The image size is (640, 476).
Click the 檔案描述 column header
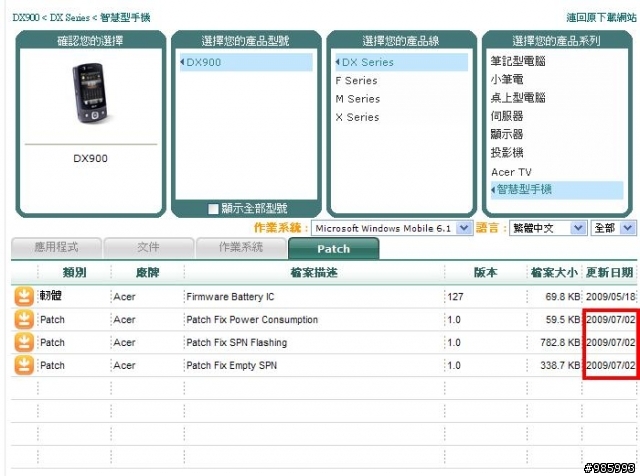pos(314,272)
